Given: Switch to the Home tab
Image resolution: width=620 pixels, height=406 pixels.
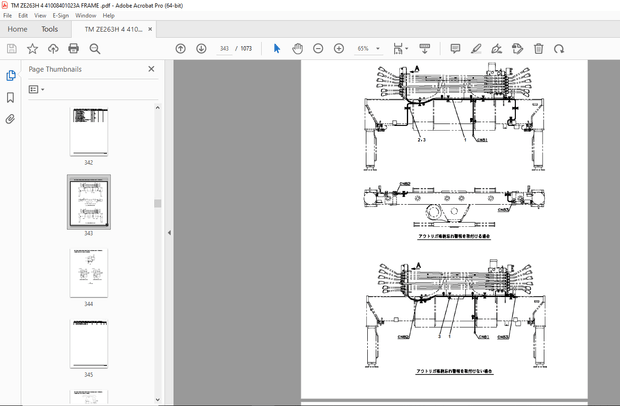Looking at the screenshot, I should click(17, 29).
